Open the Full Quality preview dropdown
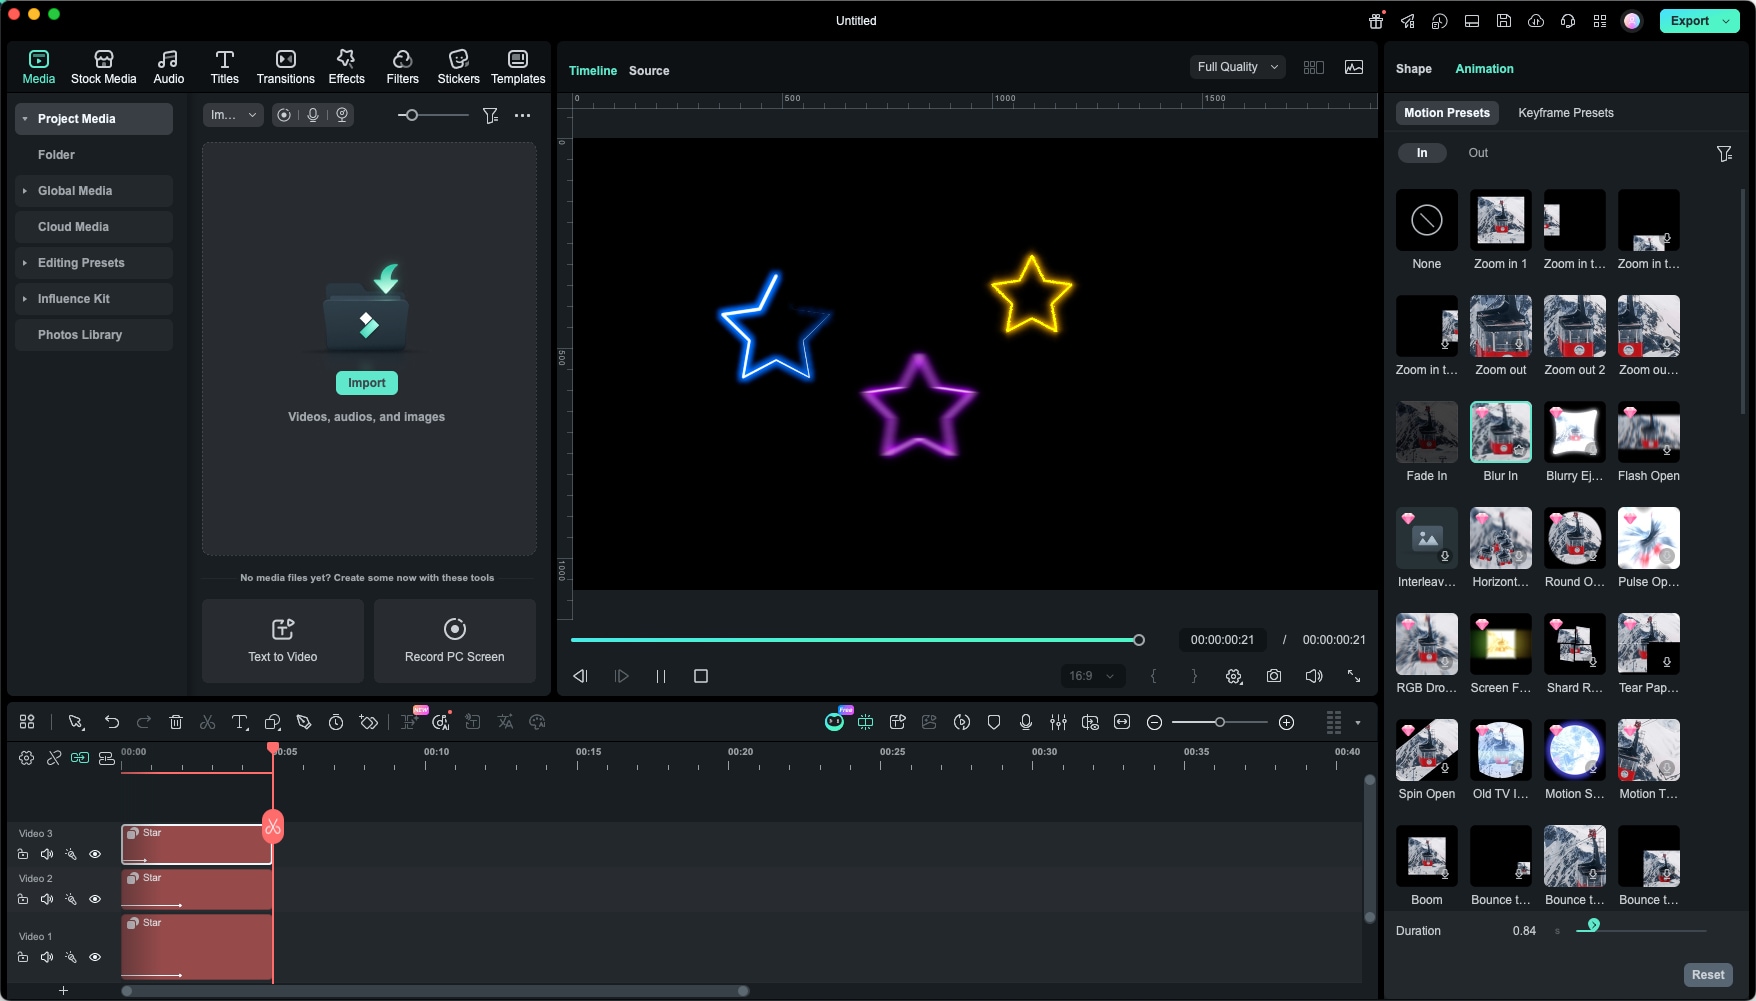This screenshot has width=1756, height=1001. pyautogui.click(x=1236, y=66)
